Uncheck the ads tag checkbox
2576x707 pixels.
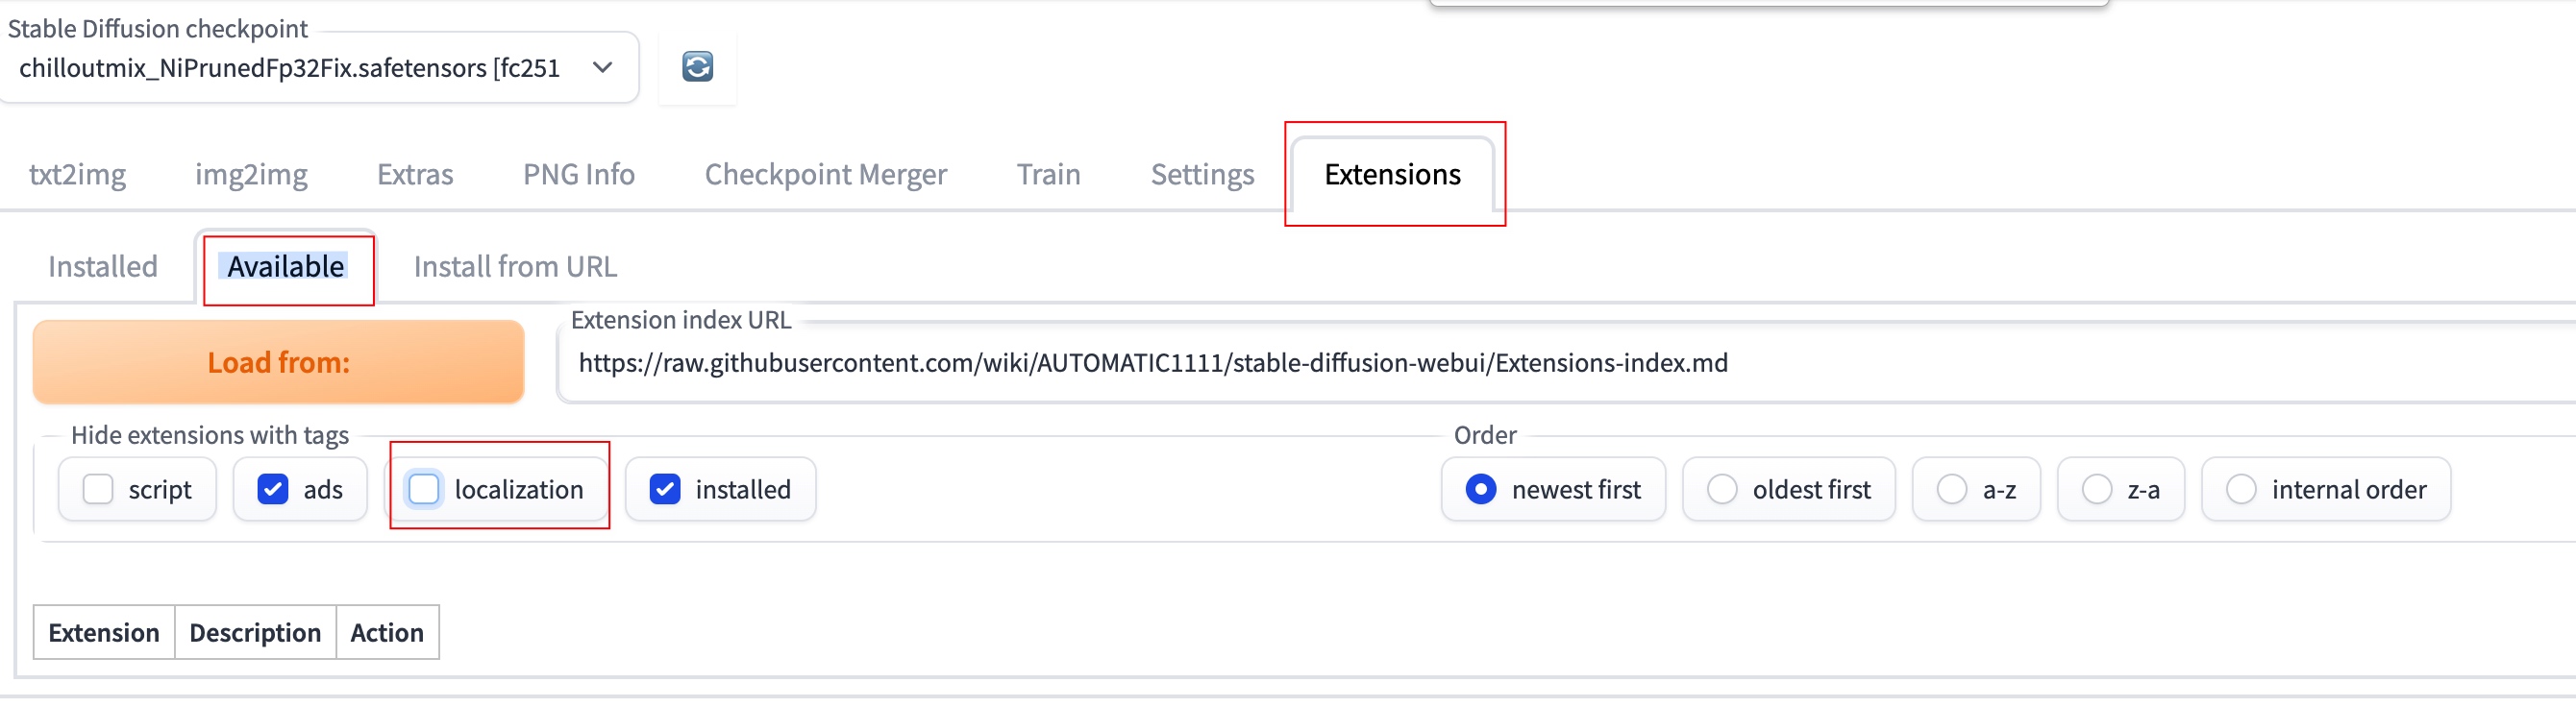pyautogui.click(x=273, y=490)
